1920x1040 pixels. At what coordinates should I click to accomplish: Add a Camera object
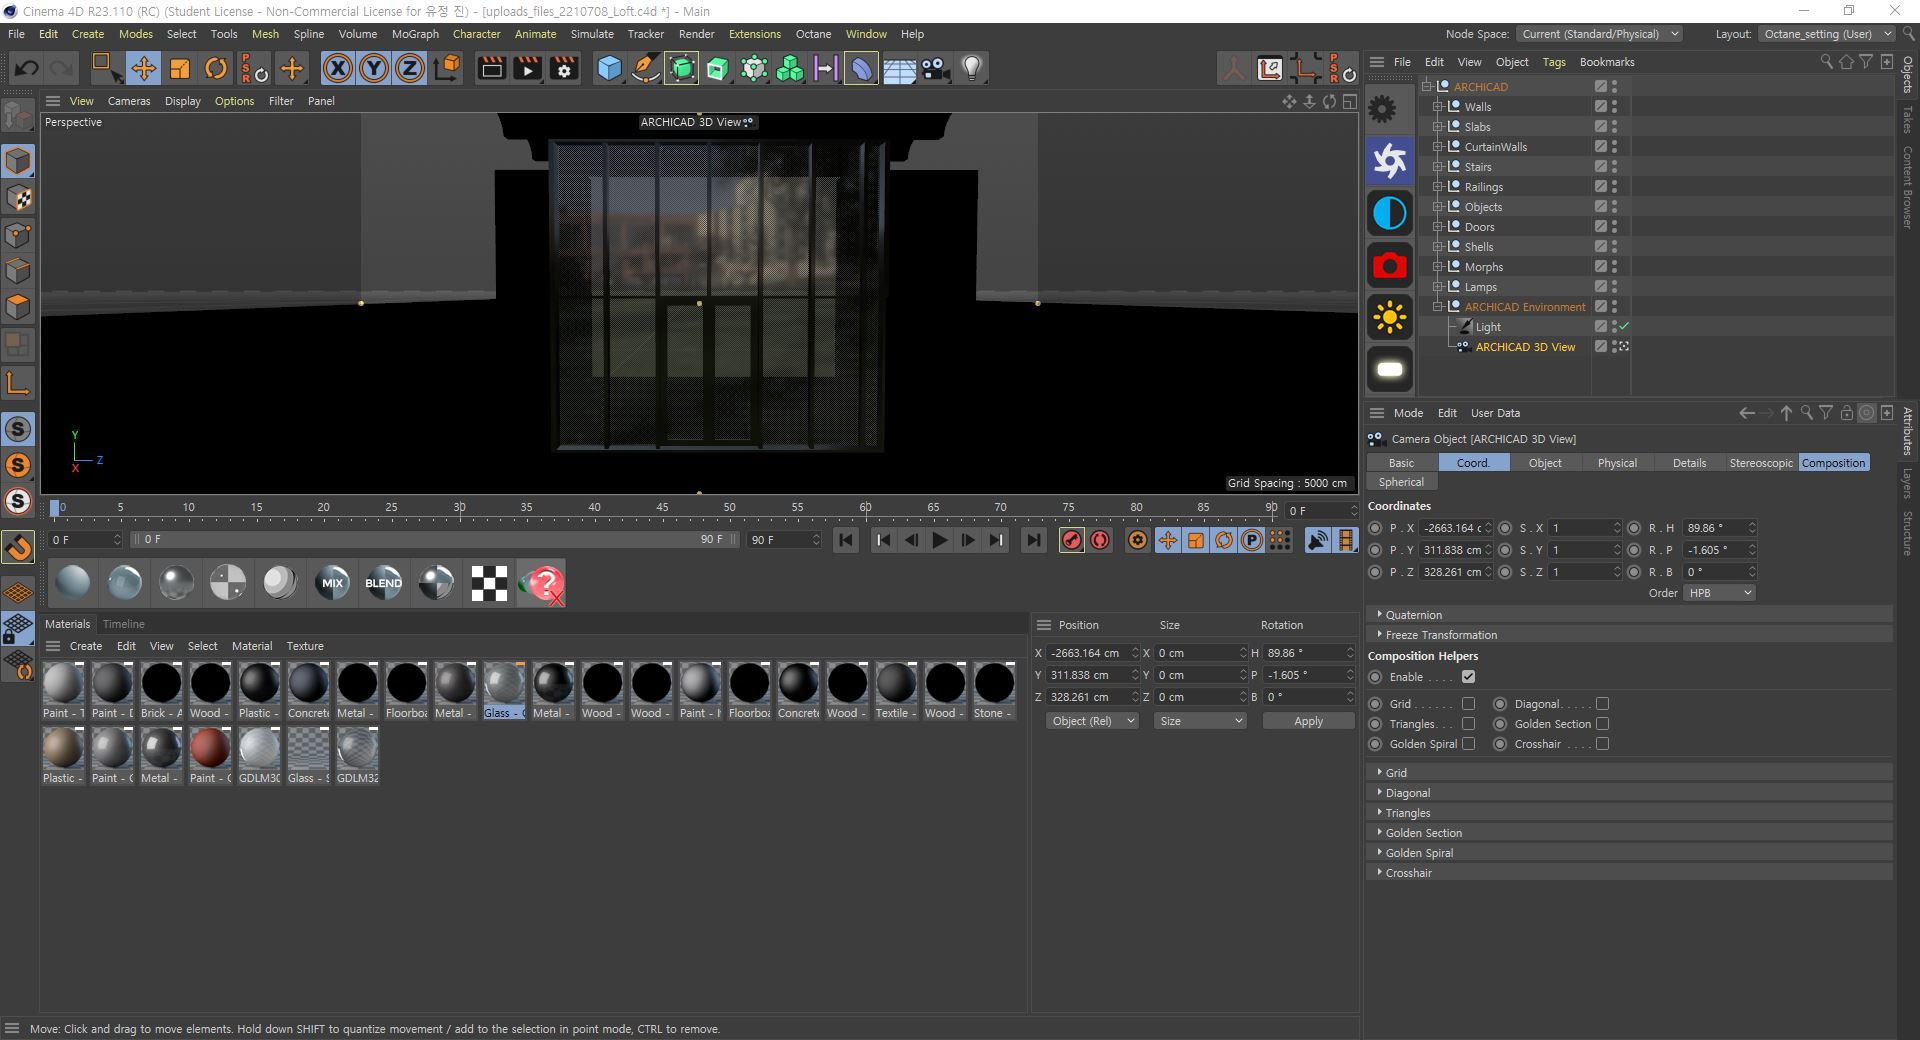tap(935, 68)
